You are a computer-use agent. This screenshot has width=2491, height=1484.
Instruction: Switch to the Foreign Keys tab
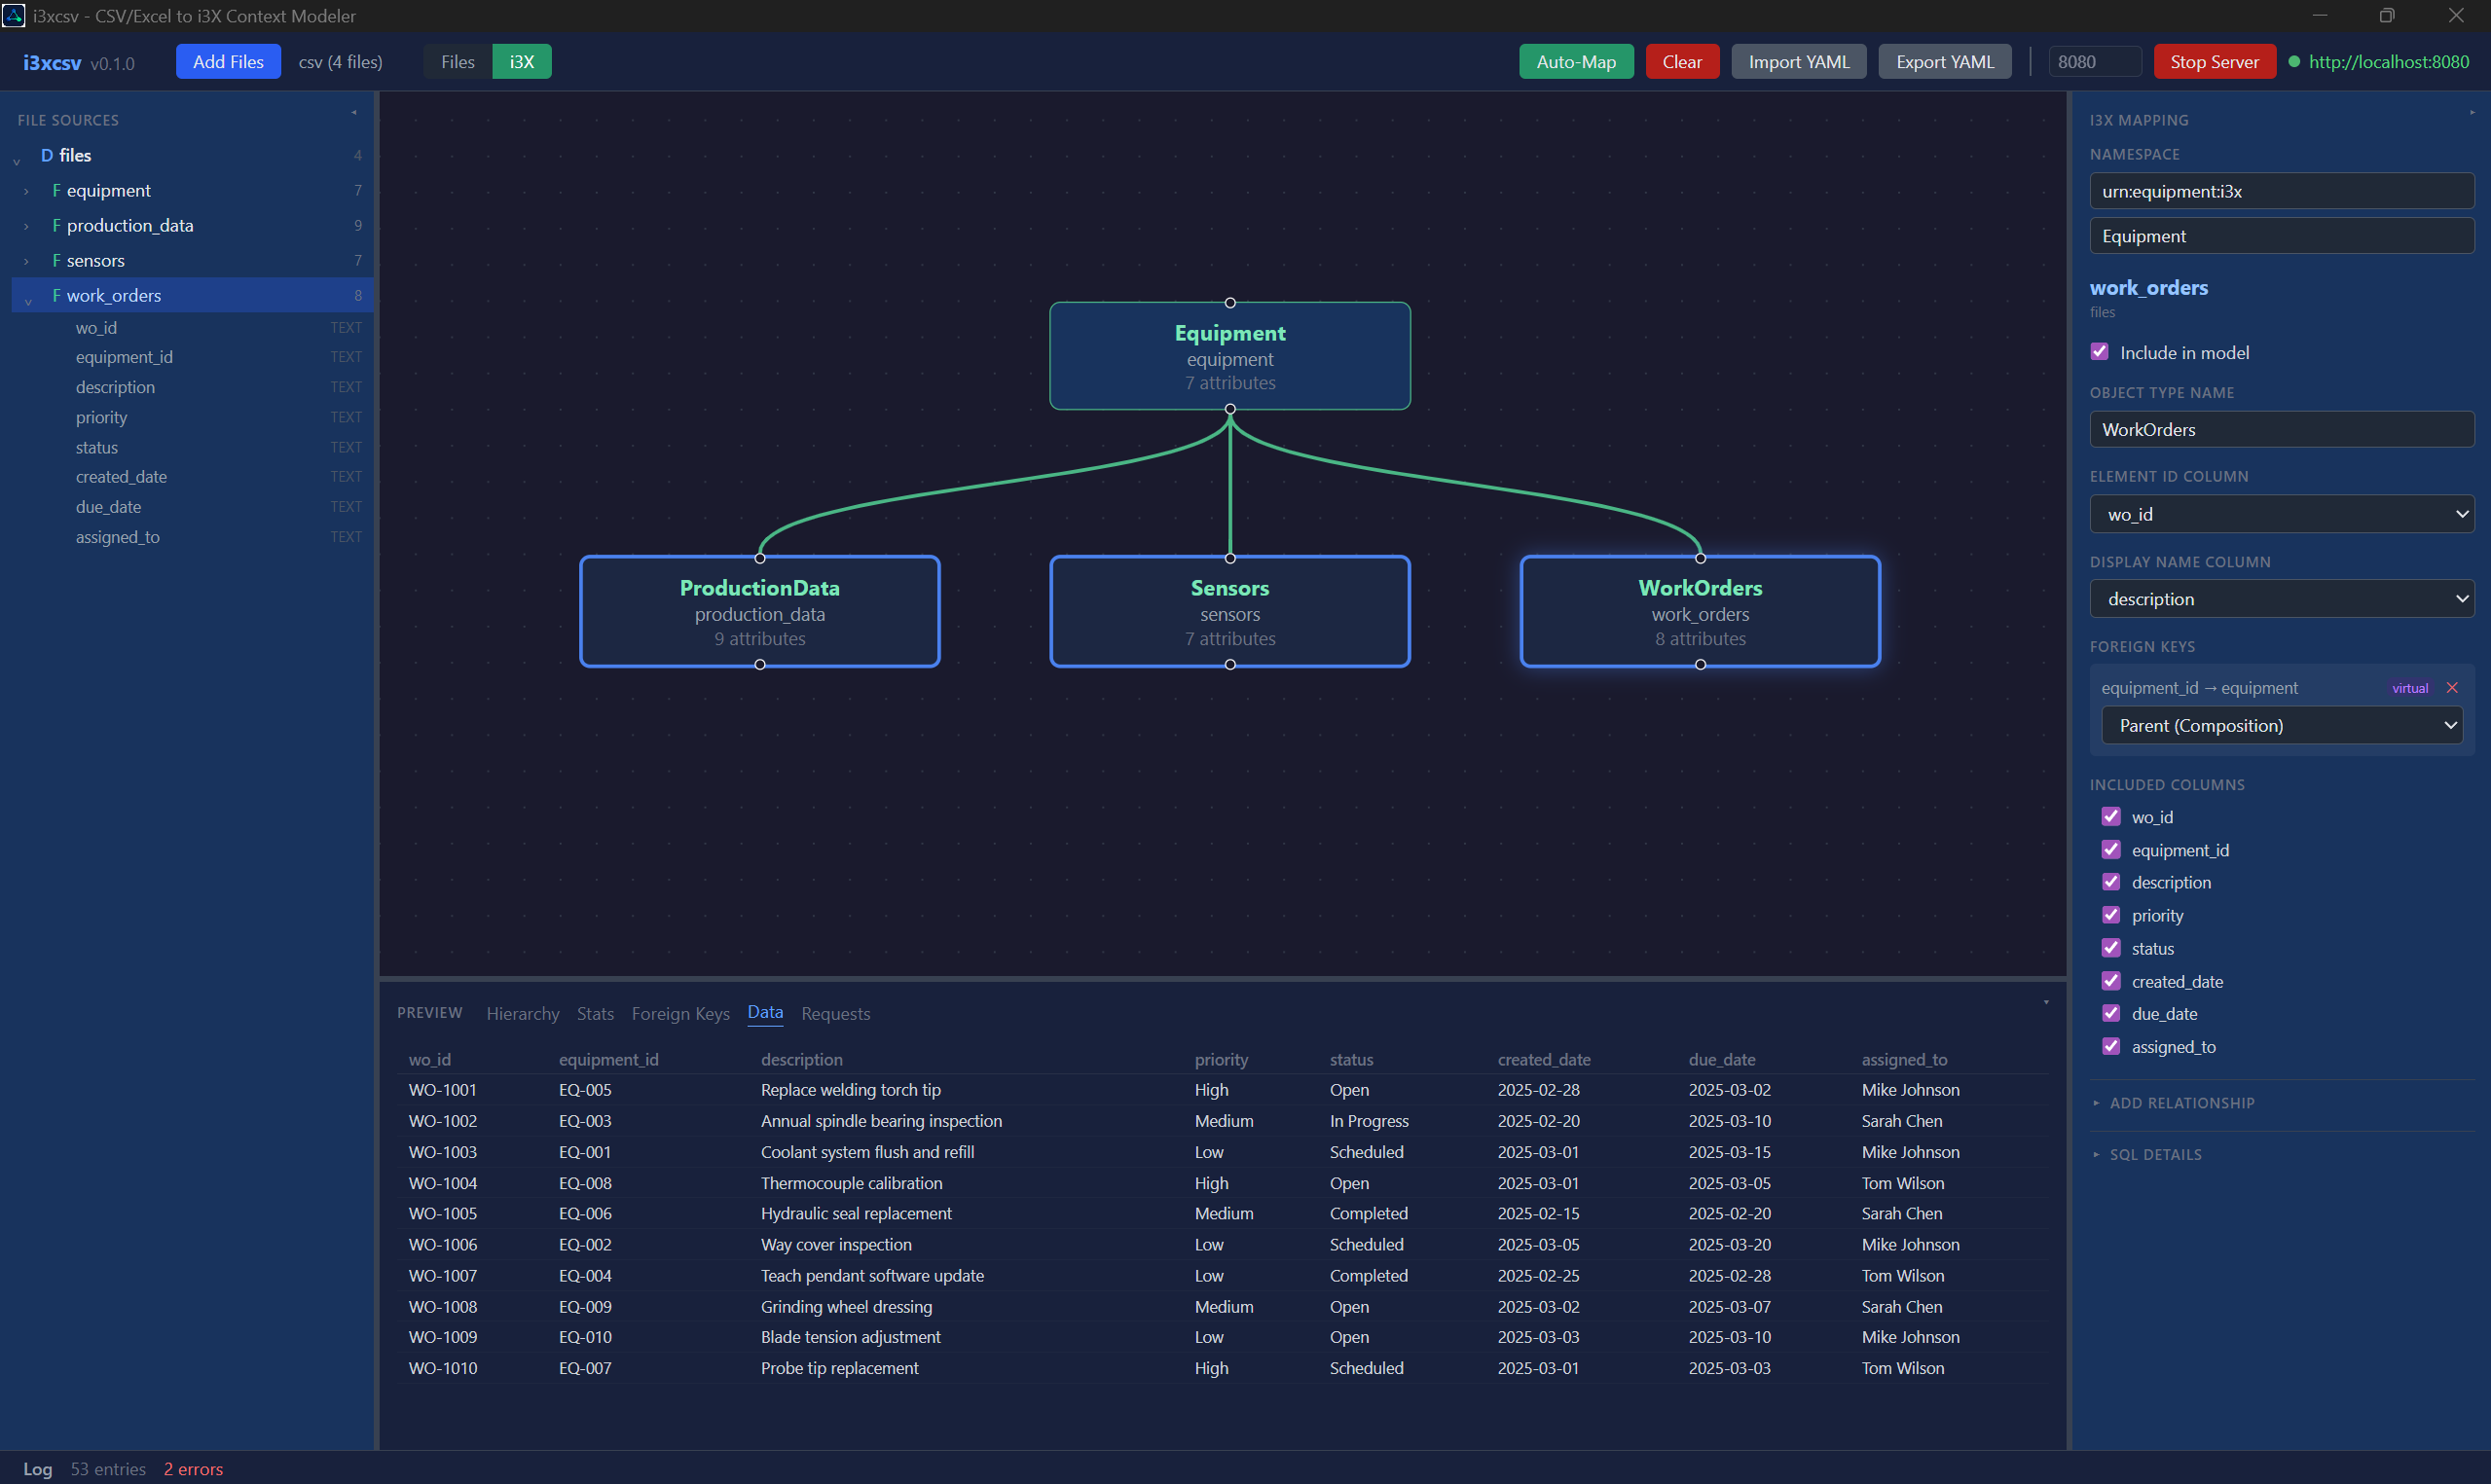[680, 1013]
